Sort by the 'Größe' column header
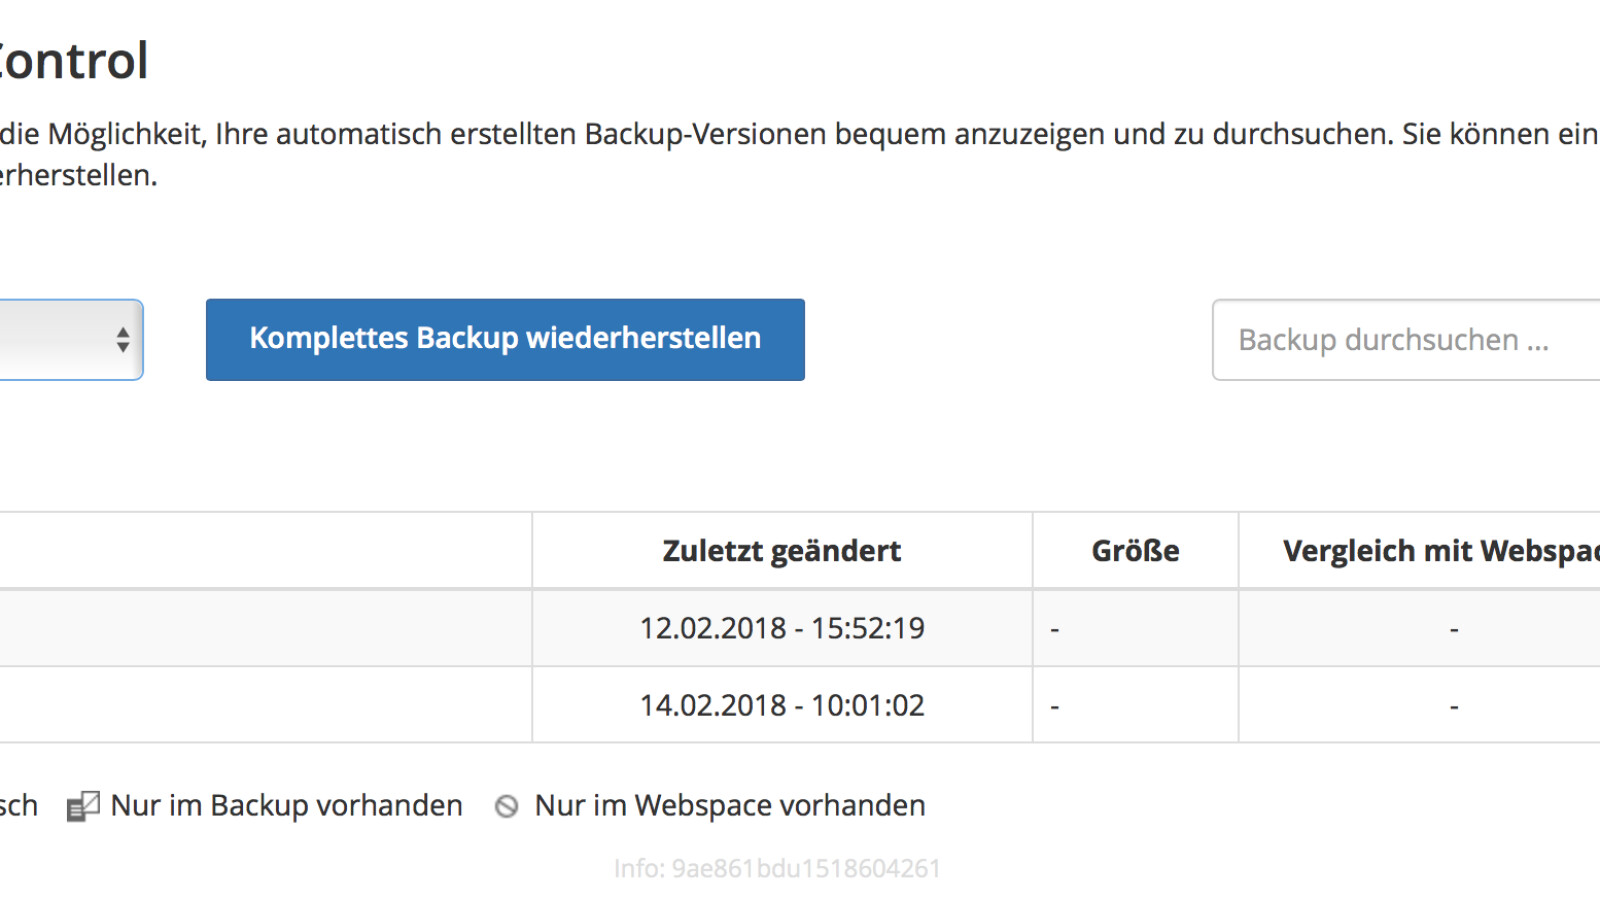 pyautogui.click(x=1135, y=549)
